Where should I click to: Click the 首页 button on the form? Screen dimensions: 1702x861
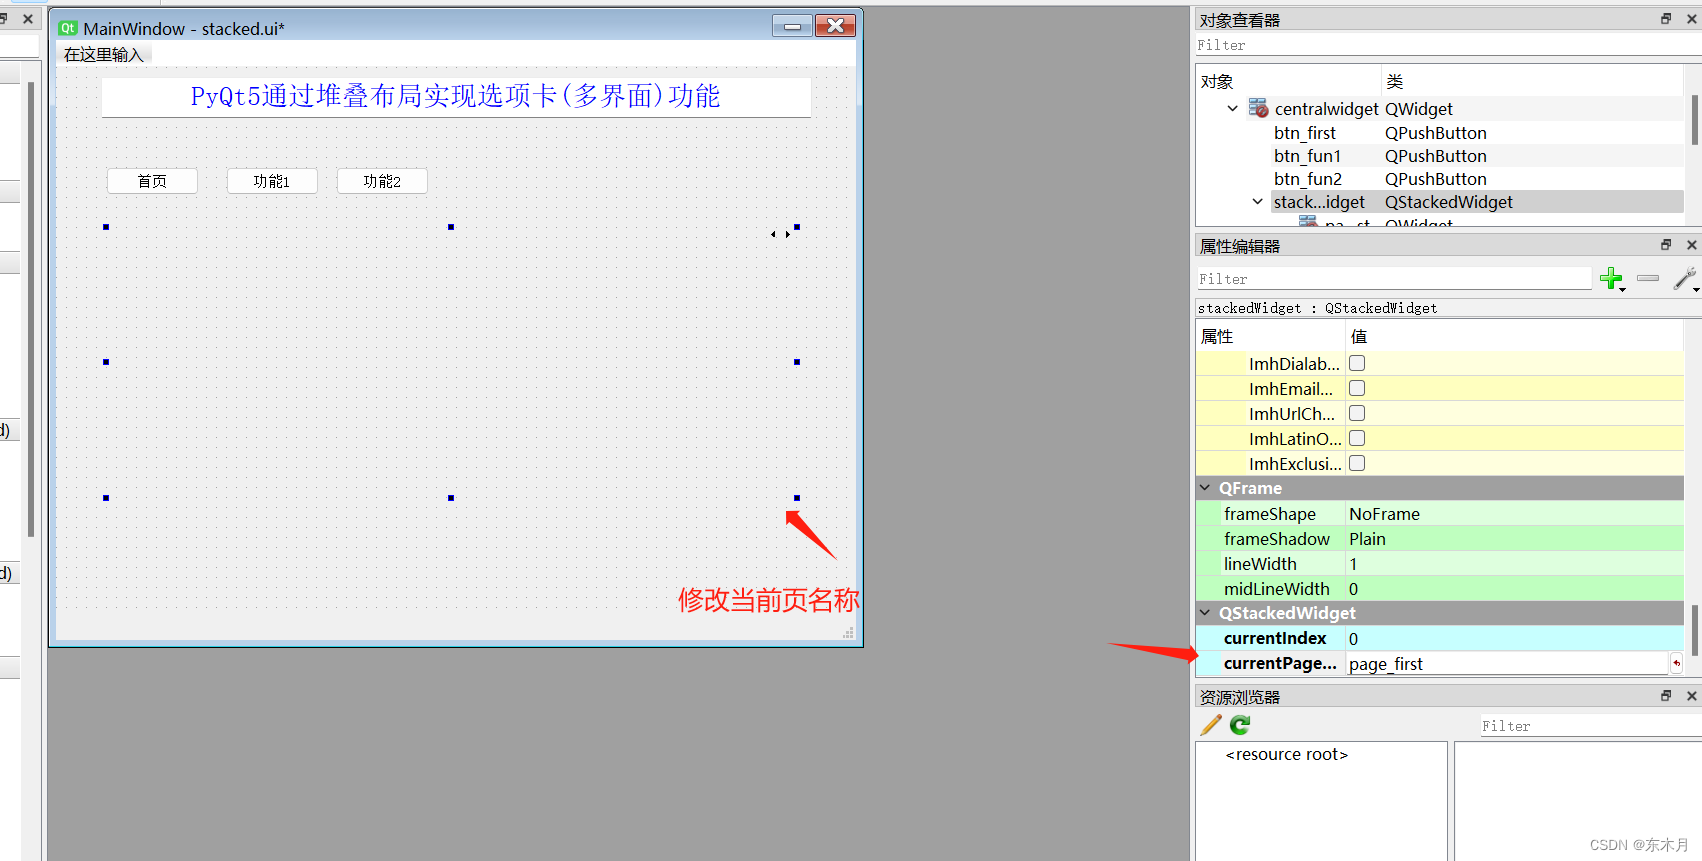[x=152, y=181]
